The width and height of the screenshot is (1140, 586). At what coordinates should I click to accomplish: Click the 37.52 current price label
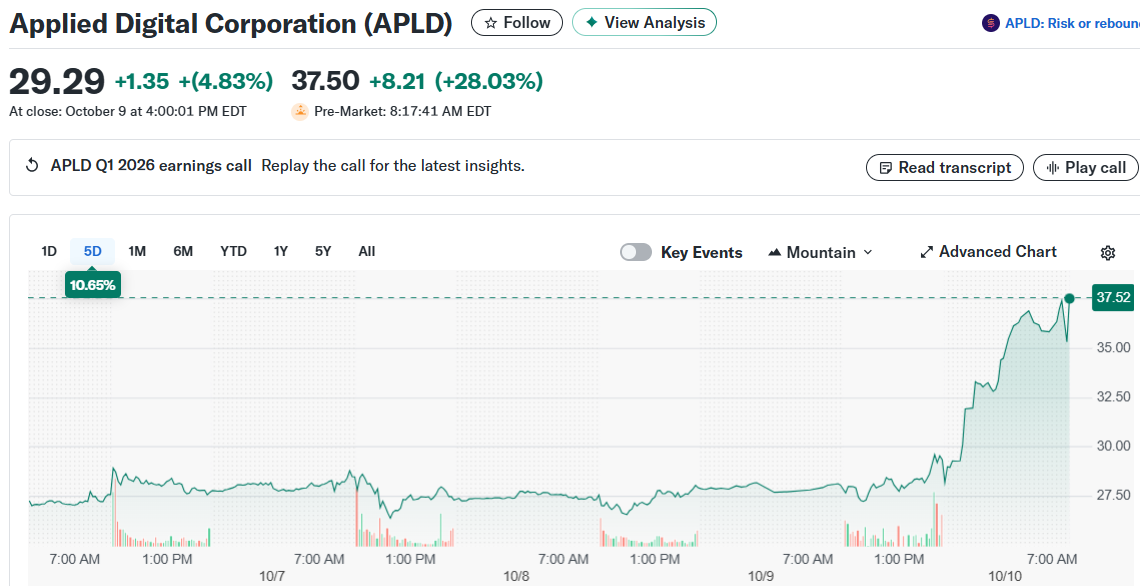(x=1113, y=298)
